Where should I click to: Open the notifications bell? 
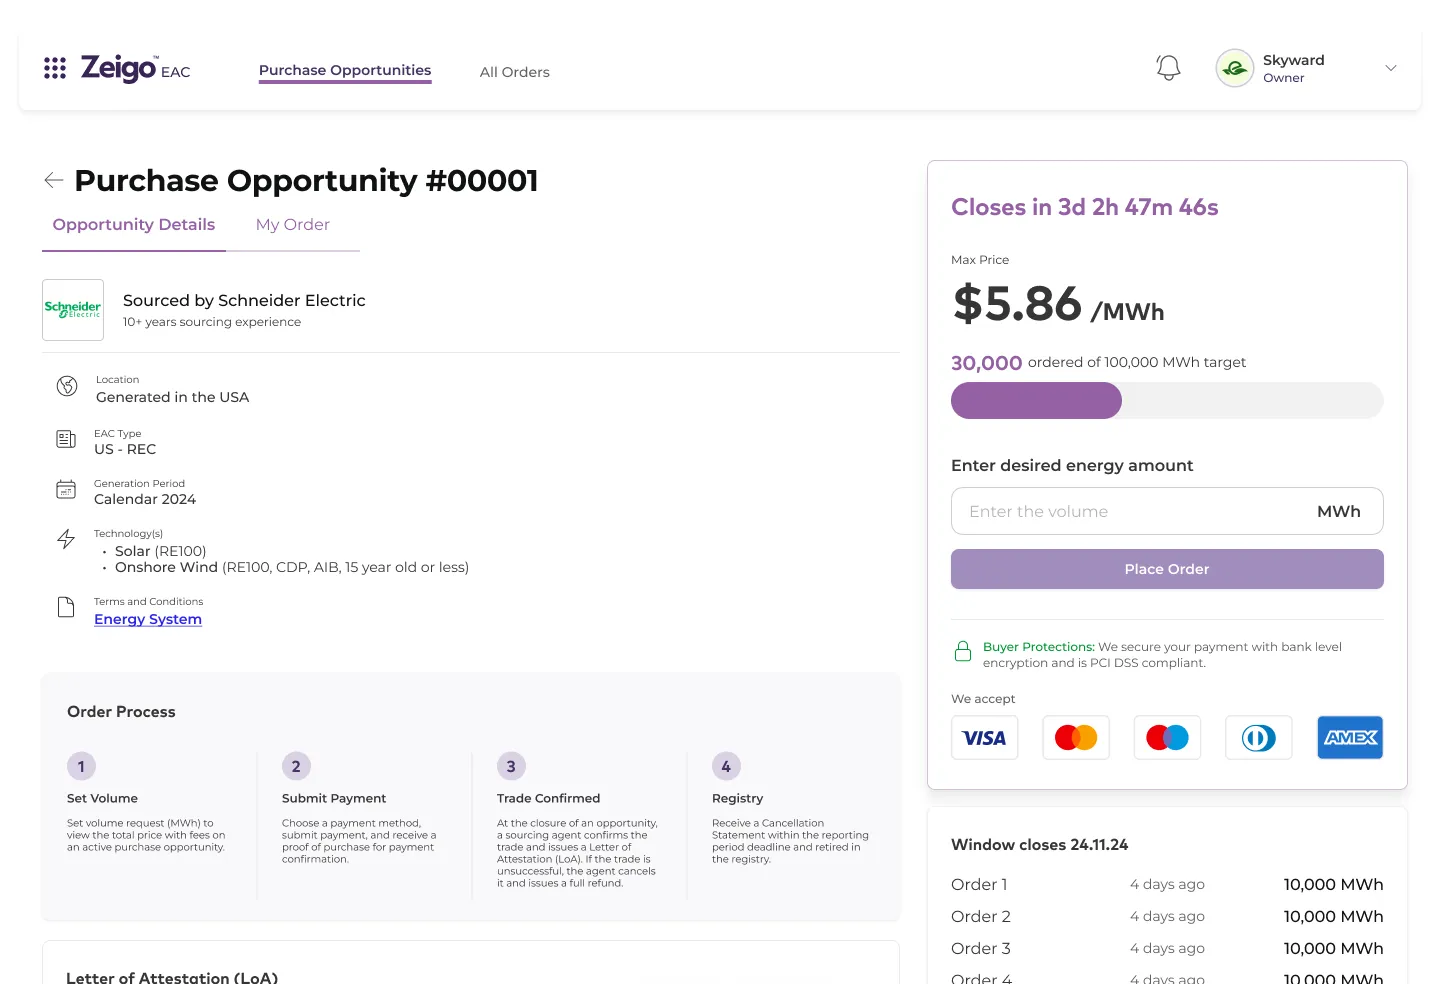click(1168, 68)
